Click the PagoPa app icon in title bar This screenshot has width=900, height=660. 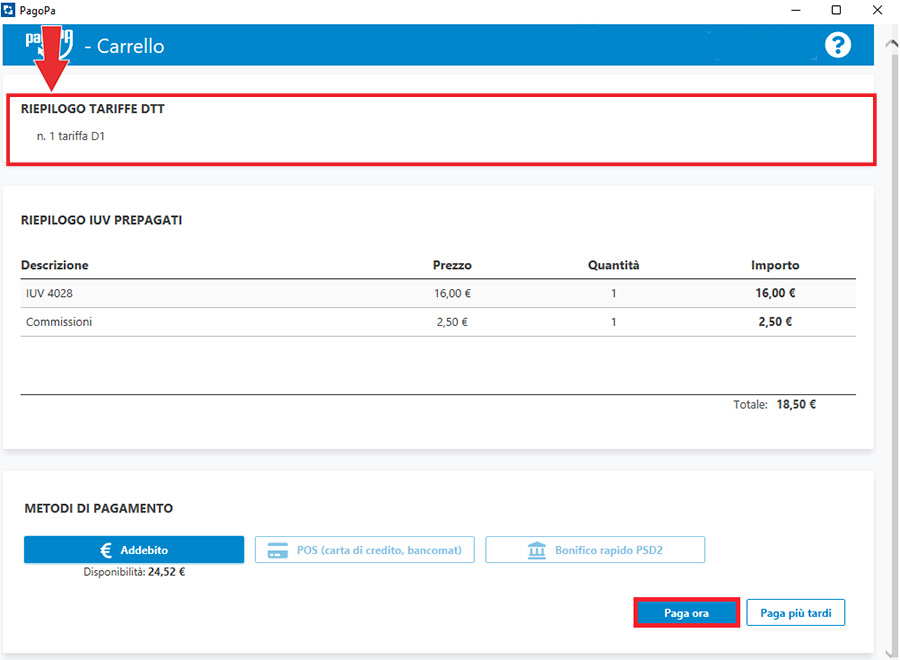pyautogui.click(x=9, y=10)
